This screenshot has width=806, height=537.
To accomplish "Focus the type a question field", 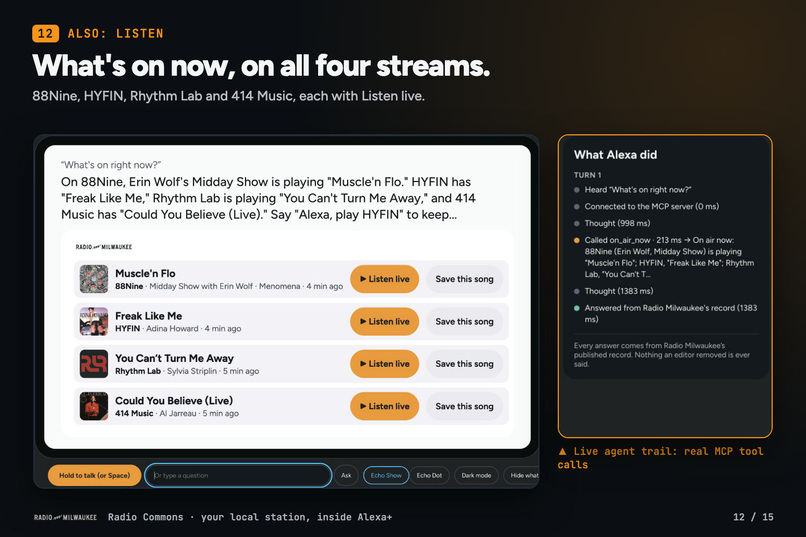I will tap(238, 475).
